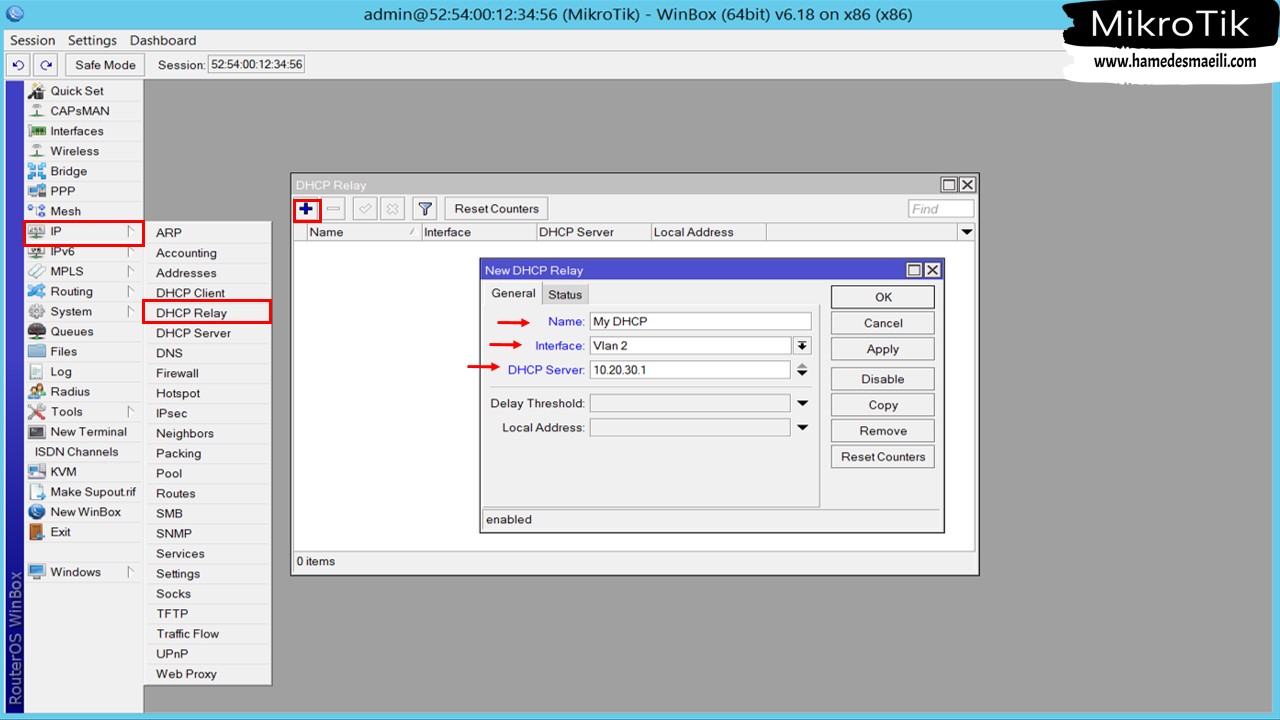Open Quick Set in the sidebar
The width and height of the screenshot is (1280, 720).
tap(84, 91)
